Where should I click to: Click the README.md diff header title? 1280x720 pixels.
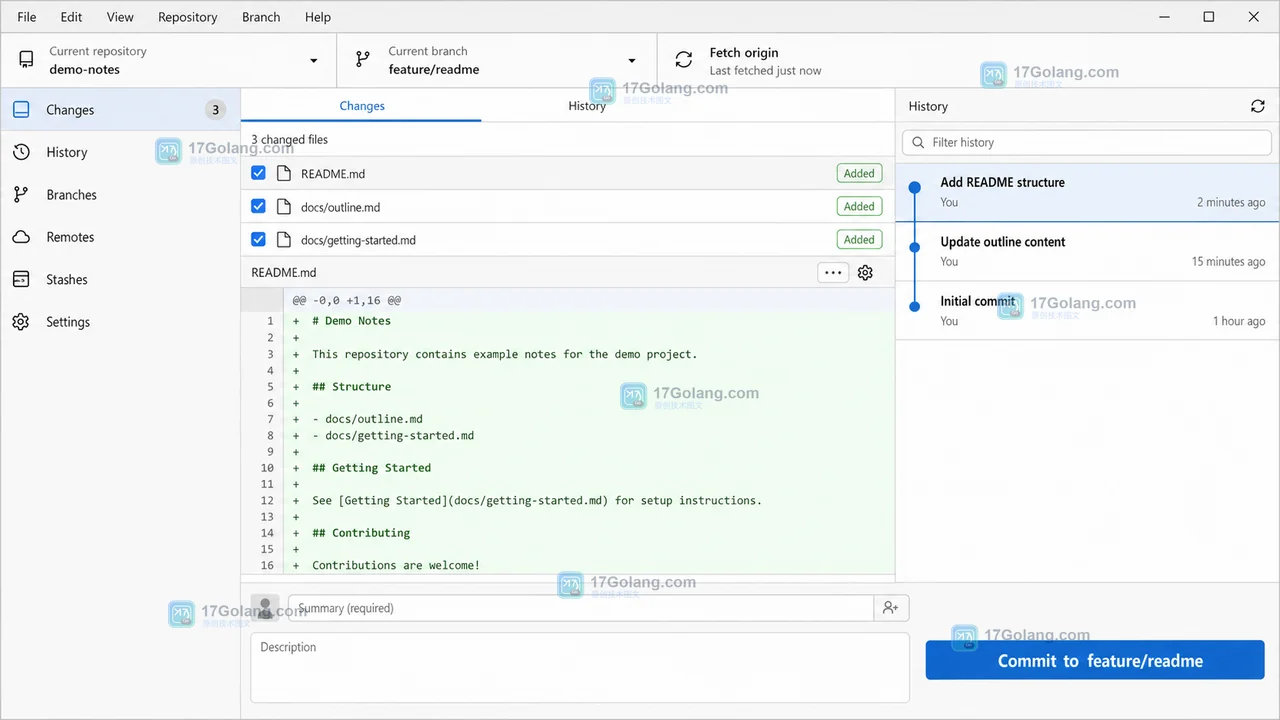point(284,272)
